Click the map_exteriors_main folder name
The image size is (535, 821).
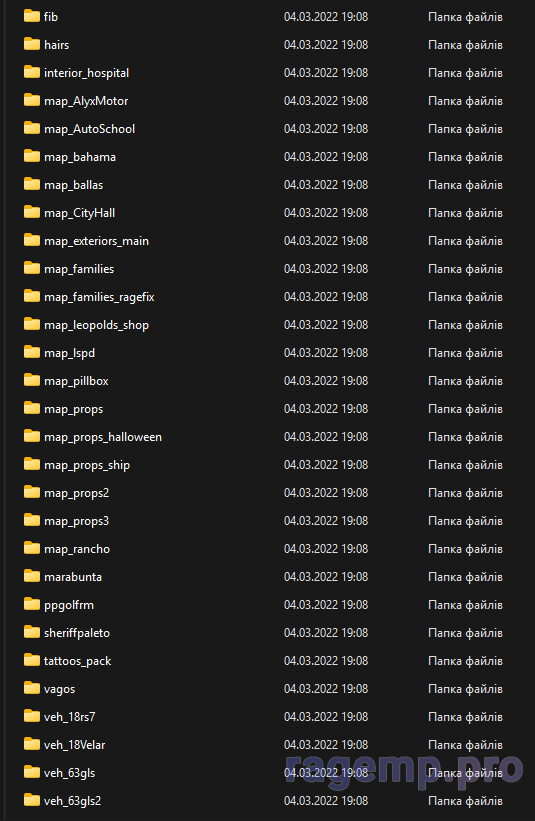pyautogui.click(x=96, y=241)
